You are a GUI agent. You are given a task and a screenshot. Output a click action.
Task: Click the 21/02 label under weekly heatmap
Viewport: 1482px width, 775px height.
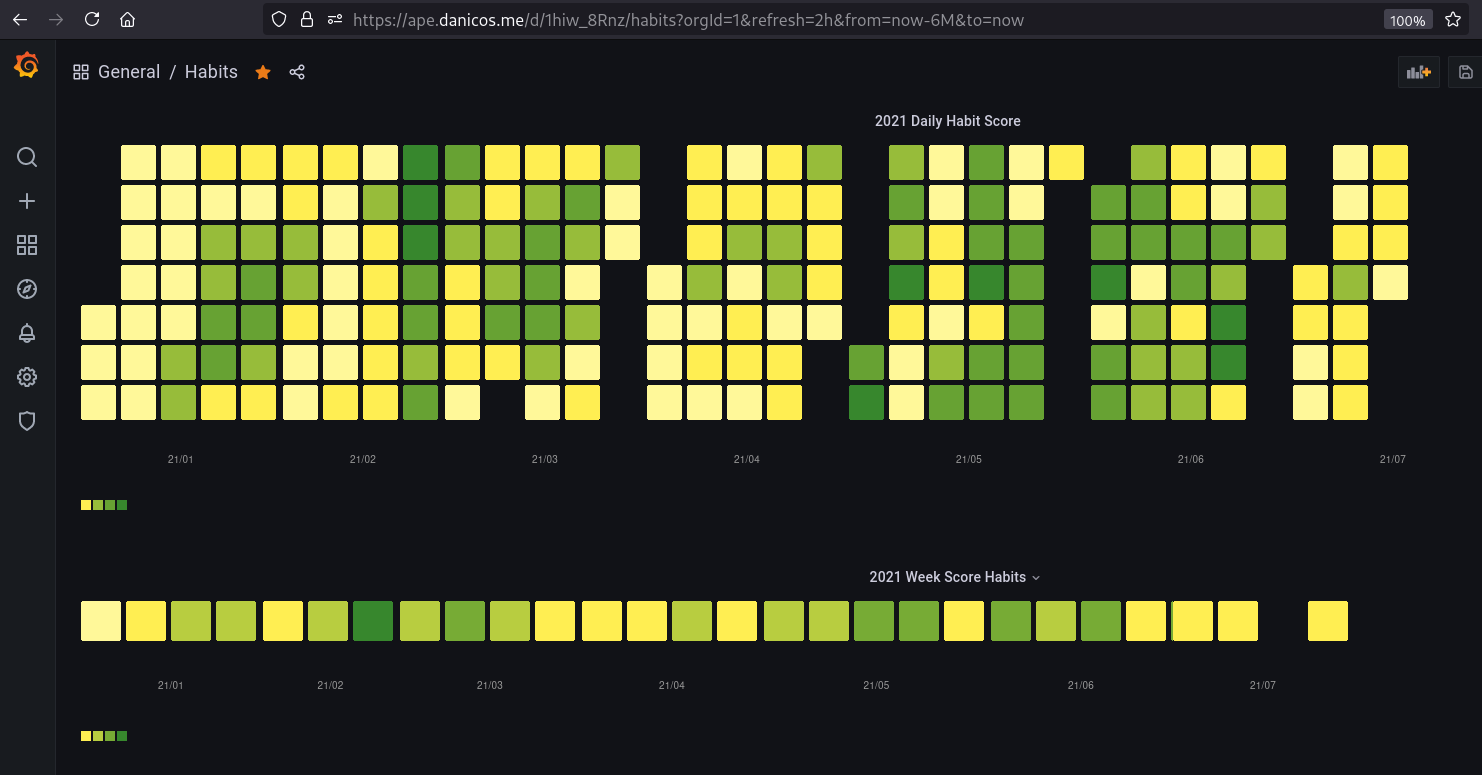[x=330, y=686]
